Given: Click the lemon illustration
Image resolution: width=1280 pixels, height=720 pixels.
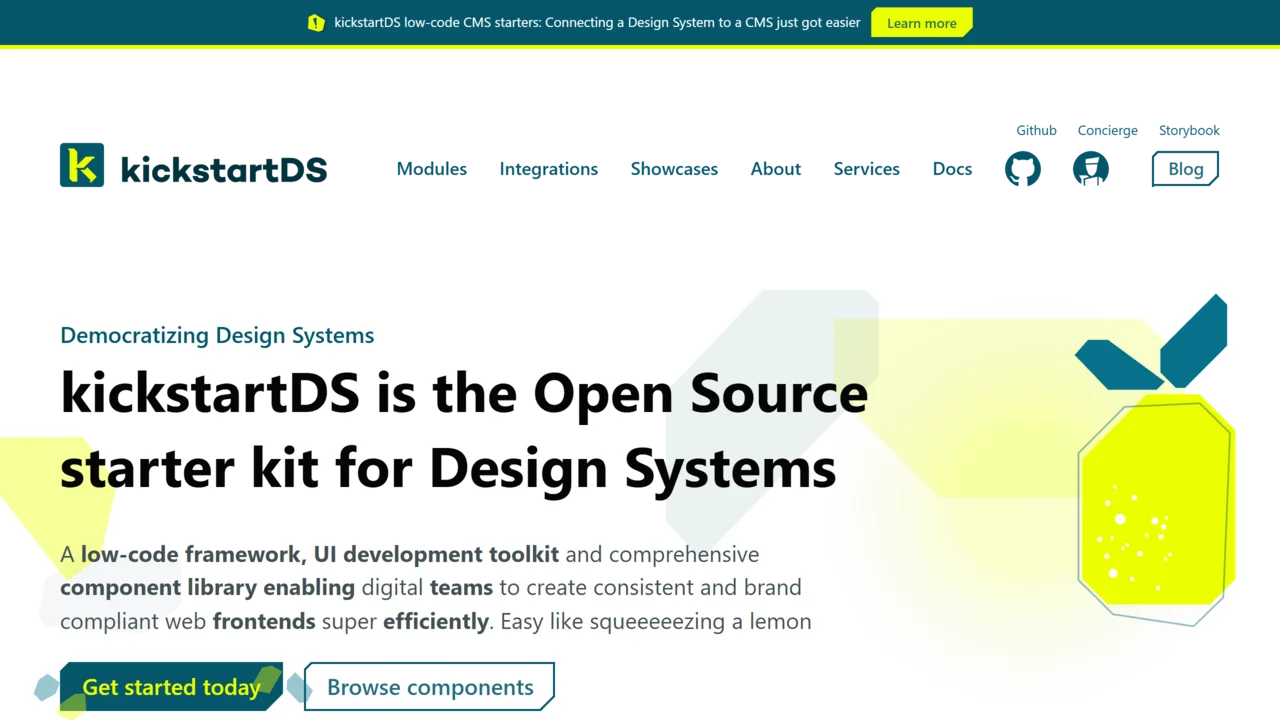Looking at the screenshot, I should [x=1155, y=460].
